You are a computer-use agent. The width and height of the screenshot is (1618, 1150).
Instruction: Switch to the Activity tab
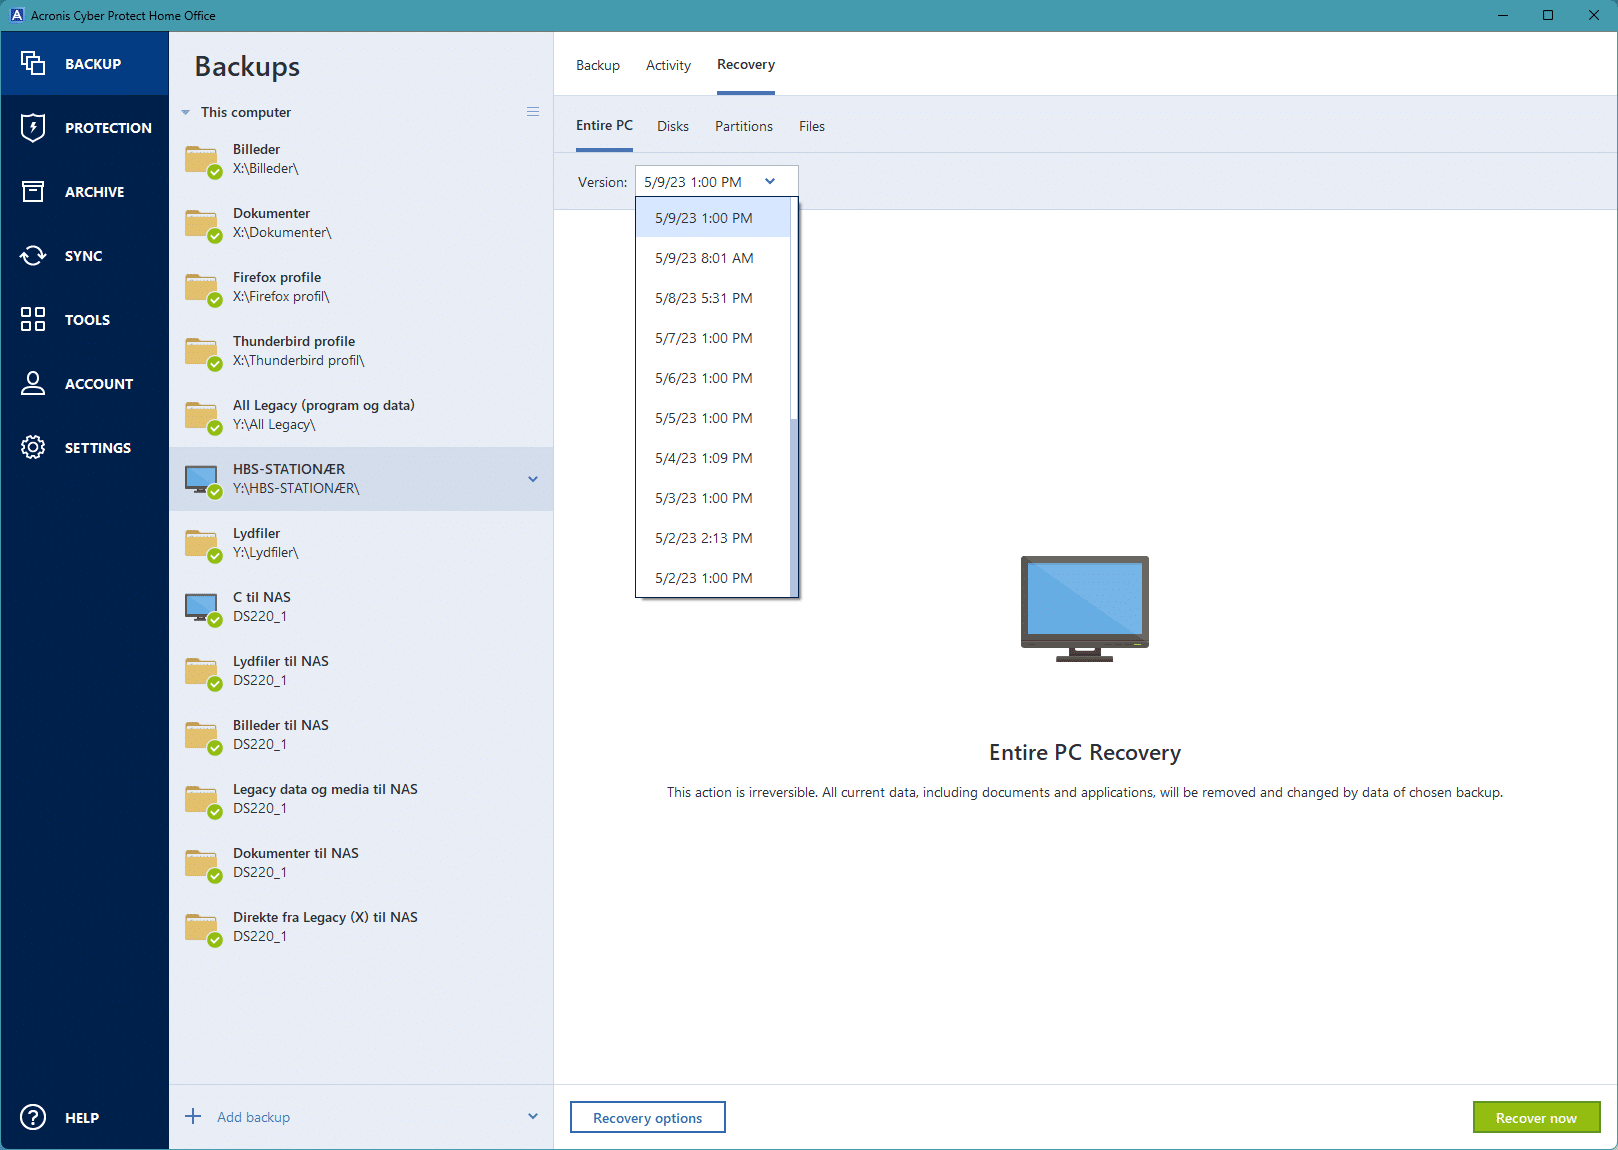coord(668,65)
